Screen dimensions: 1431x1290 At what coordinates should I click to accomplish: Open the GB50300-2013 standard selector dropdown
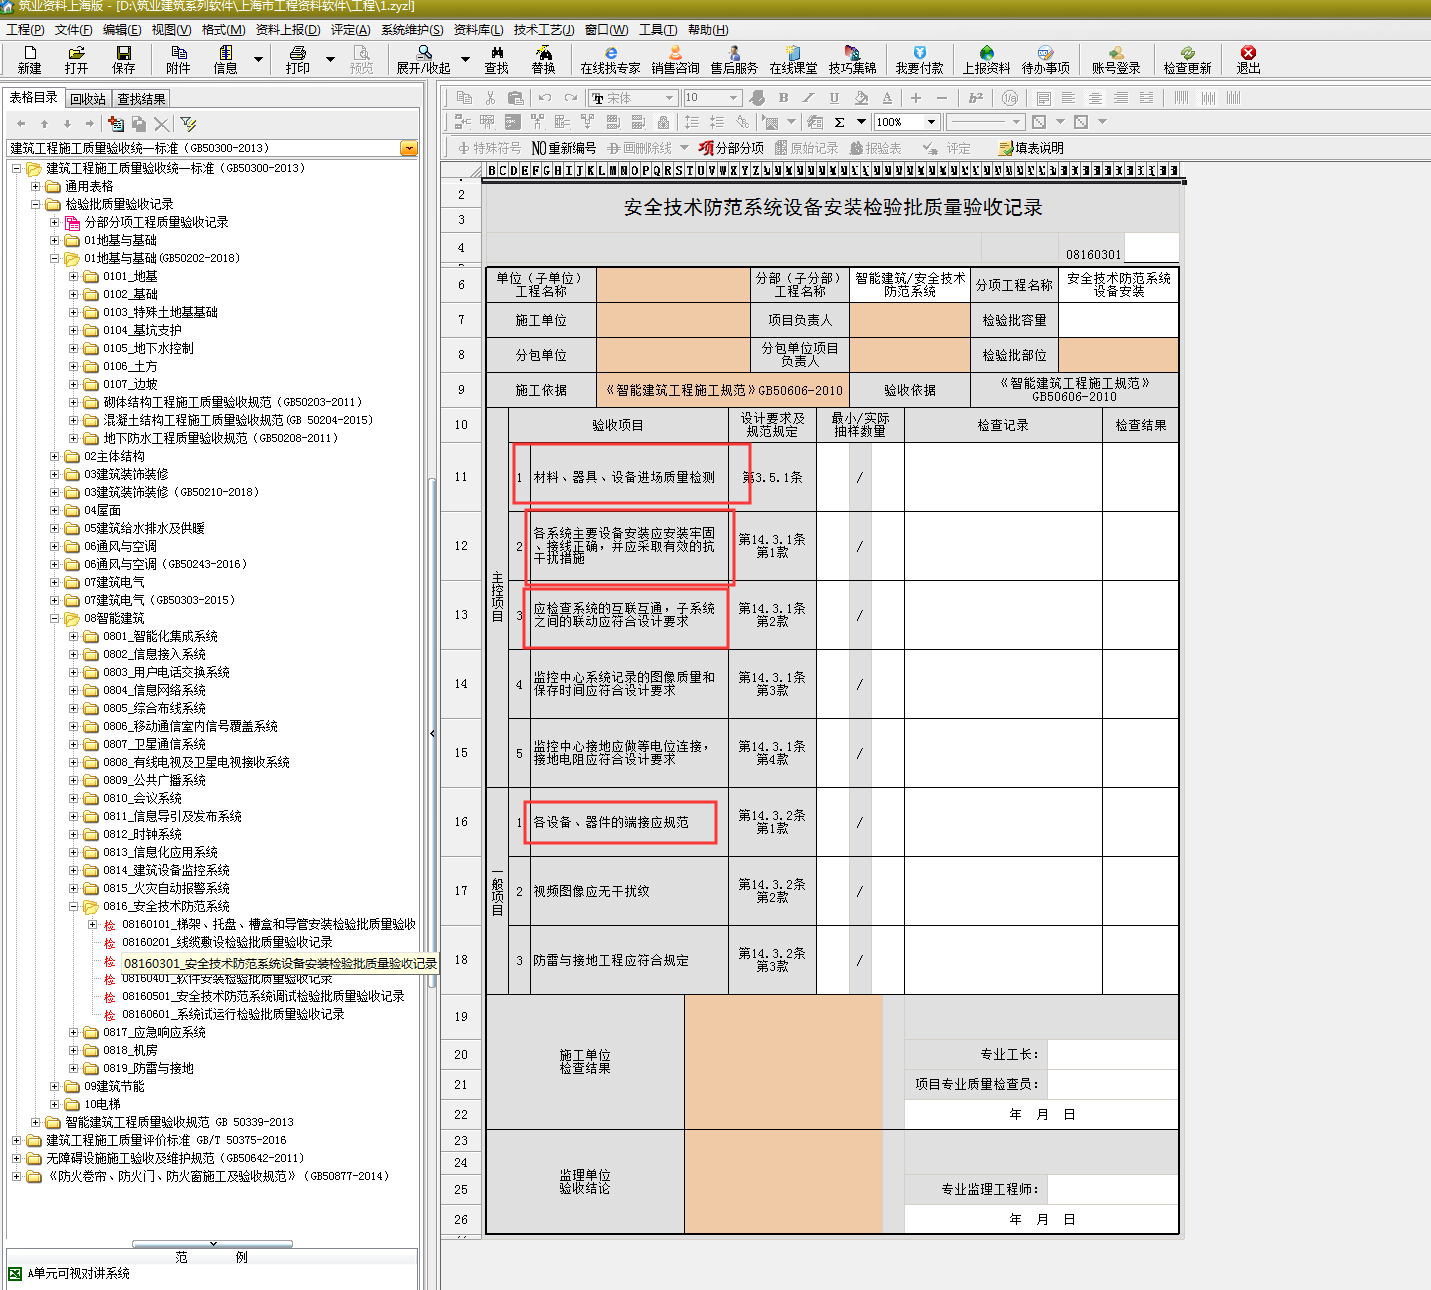click(x=409, y=148)
